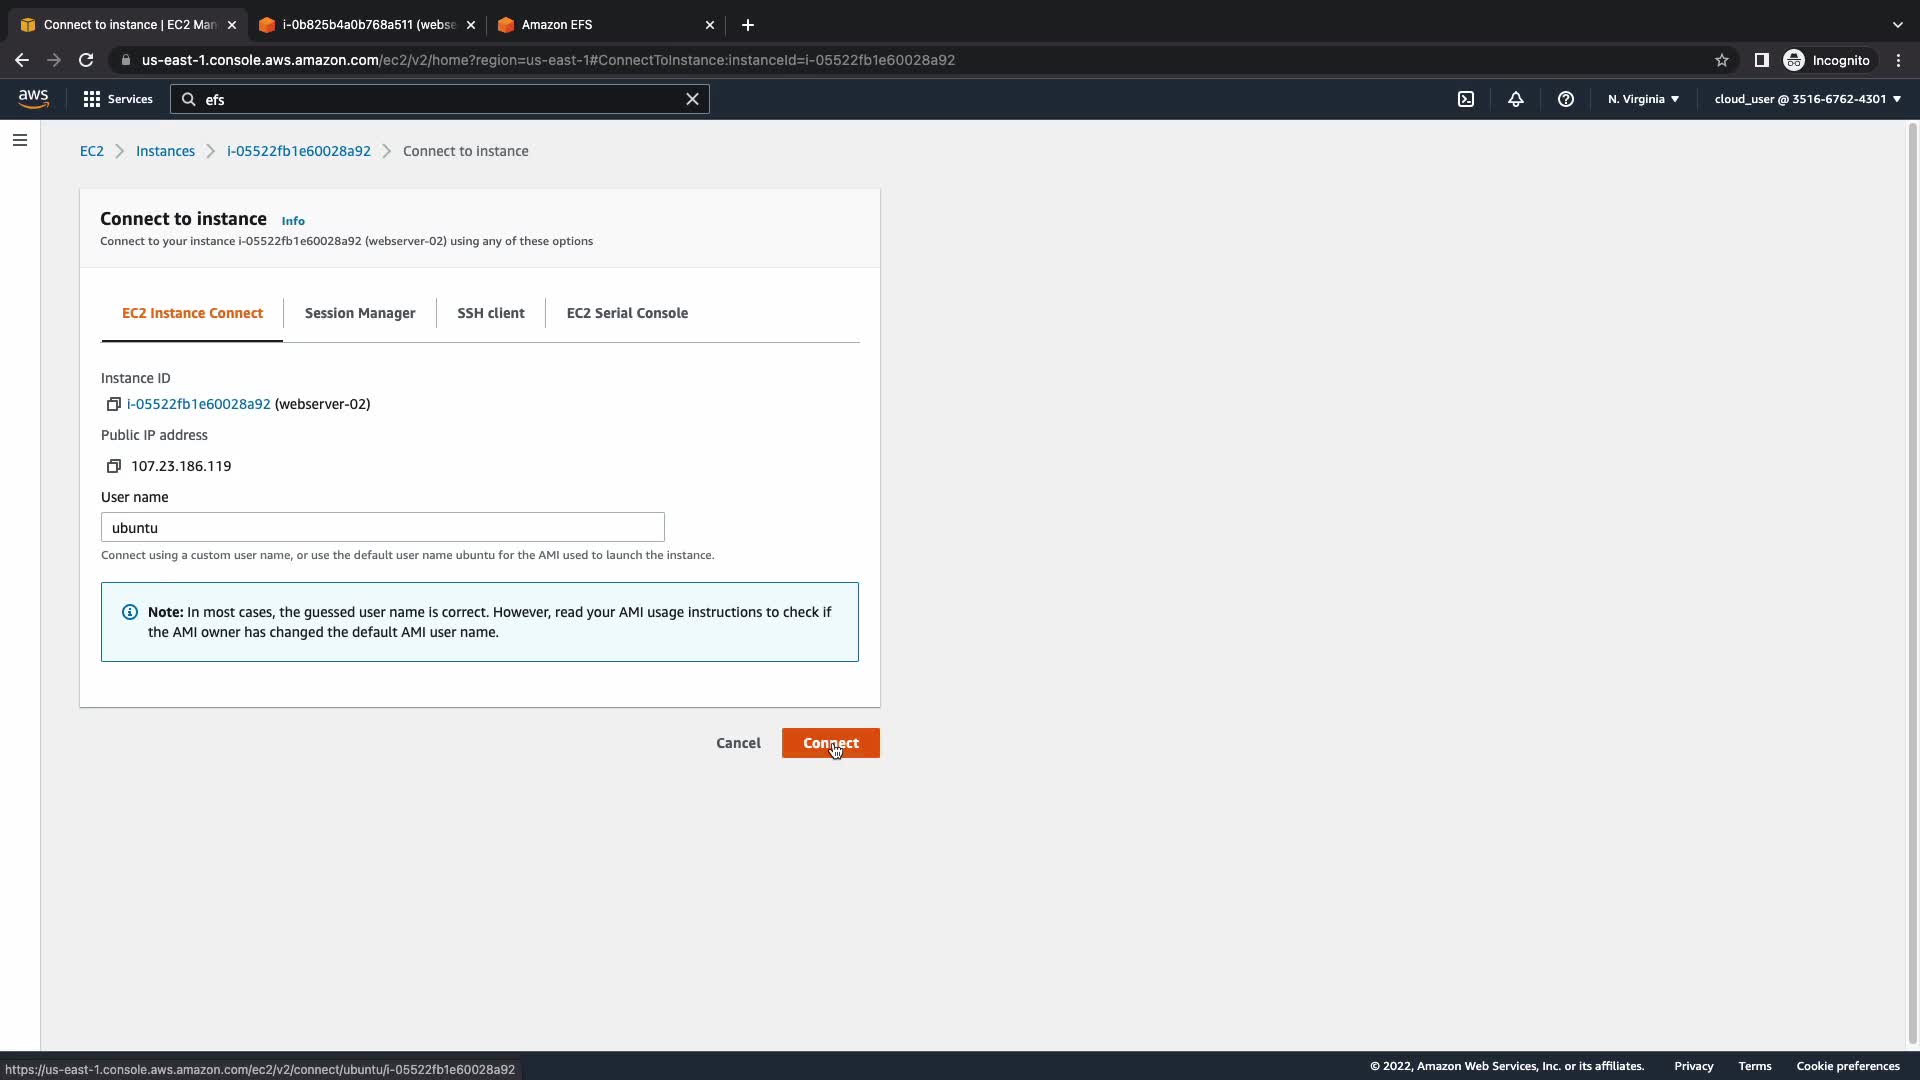The width and height of the screenshot is (1920, 1080).
Task: Expand the N. Virginia region dropdown
Action: 1643,99
